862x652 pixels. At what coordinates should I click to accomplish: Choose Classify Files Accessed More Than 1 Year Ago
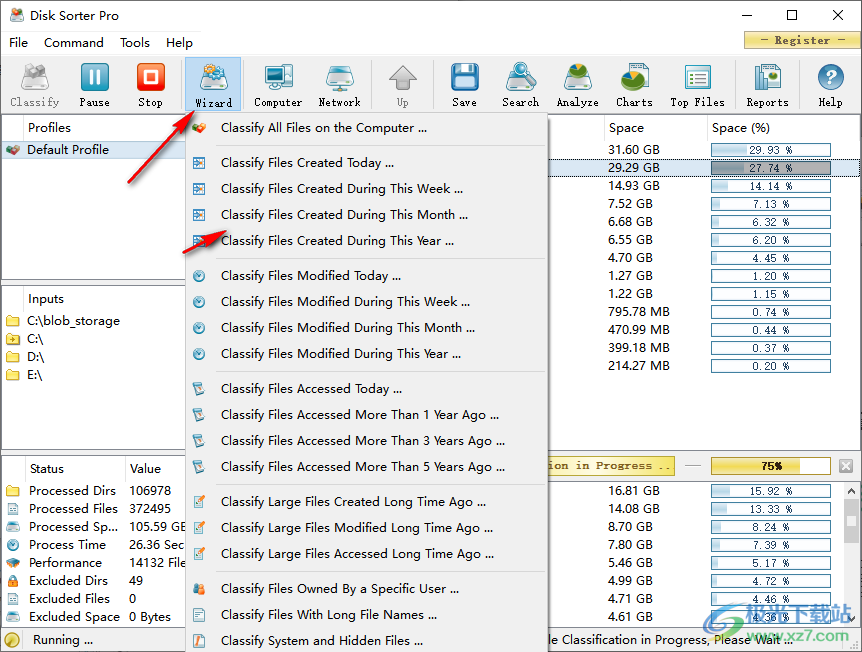tap(367, 415)
